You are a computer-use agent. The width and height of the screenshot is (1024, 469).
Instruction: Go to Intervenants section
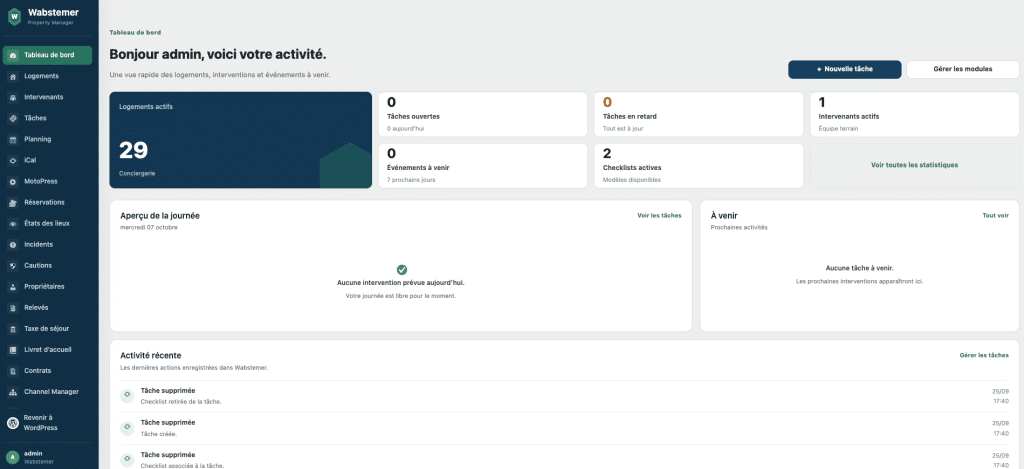tap(47, 97)
